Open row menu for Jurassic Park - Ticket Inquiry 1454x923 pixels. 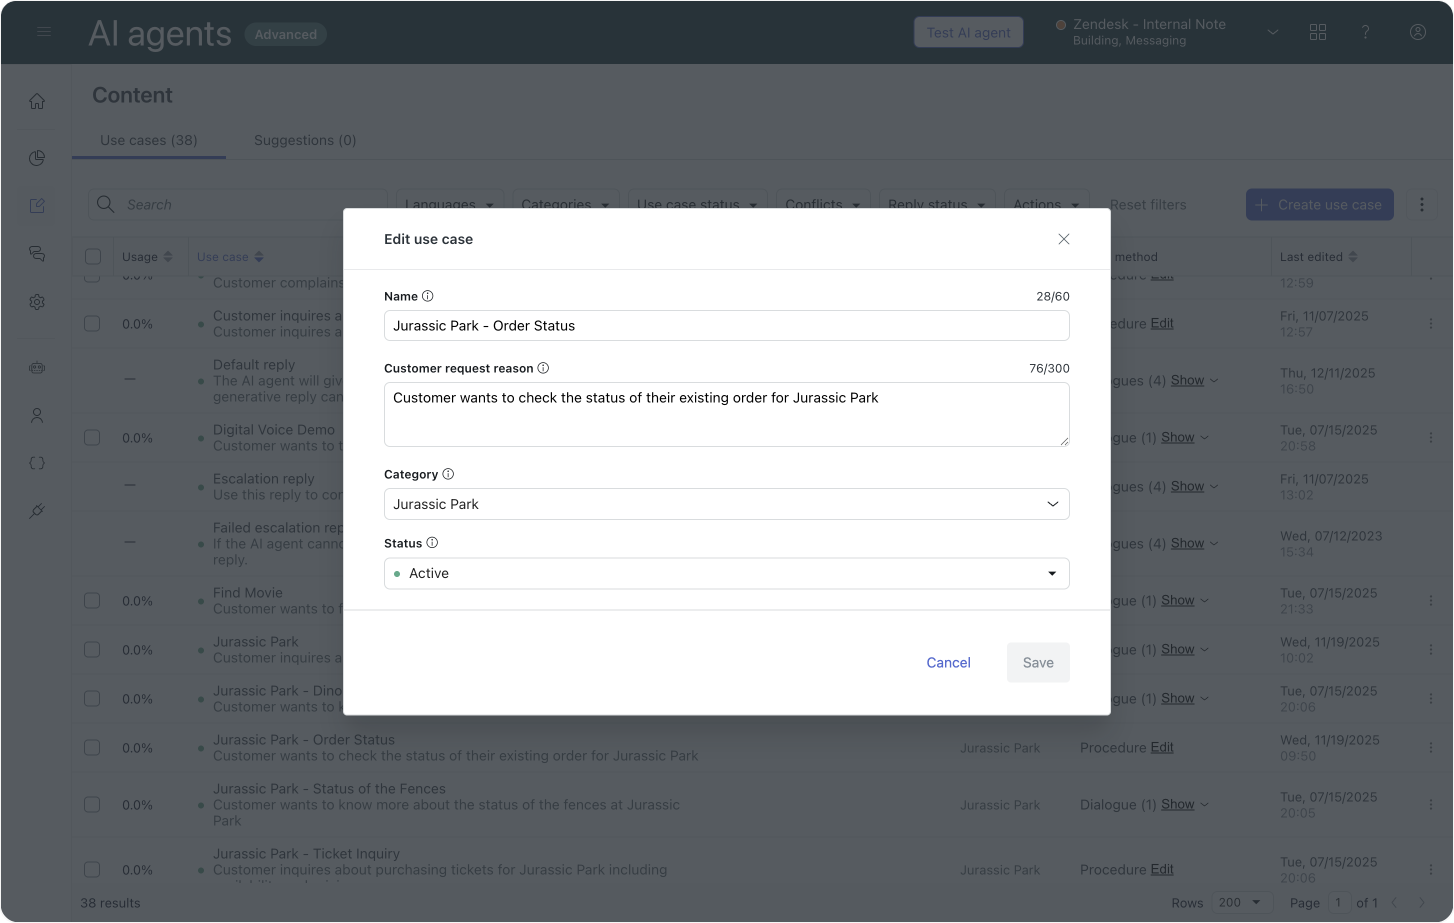coord(1431,870)
